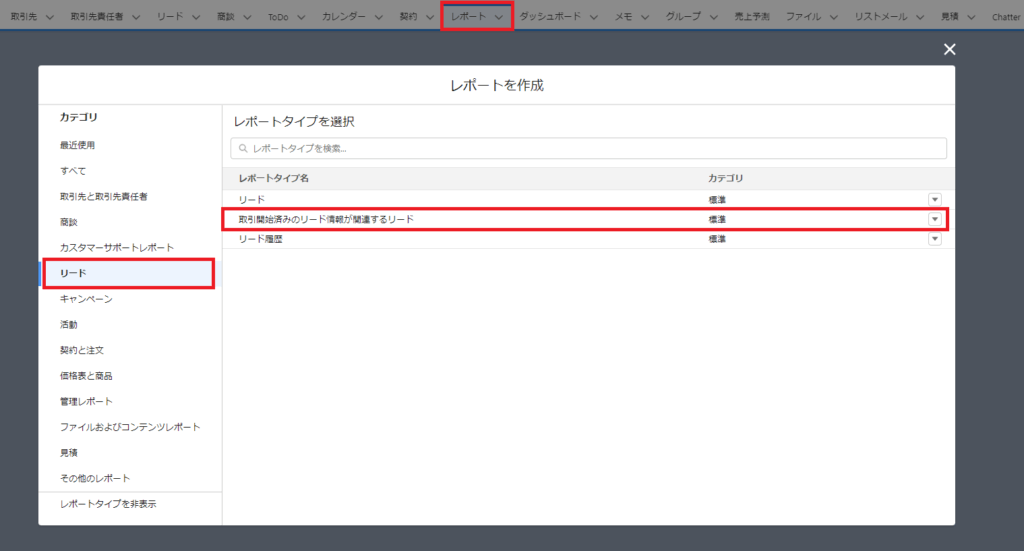
Task: Select the 活動 category
Action: [69, 324]
